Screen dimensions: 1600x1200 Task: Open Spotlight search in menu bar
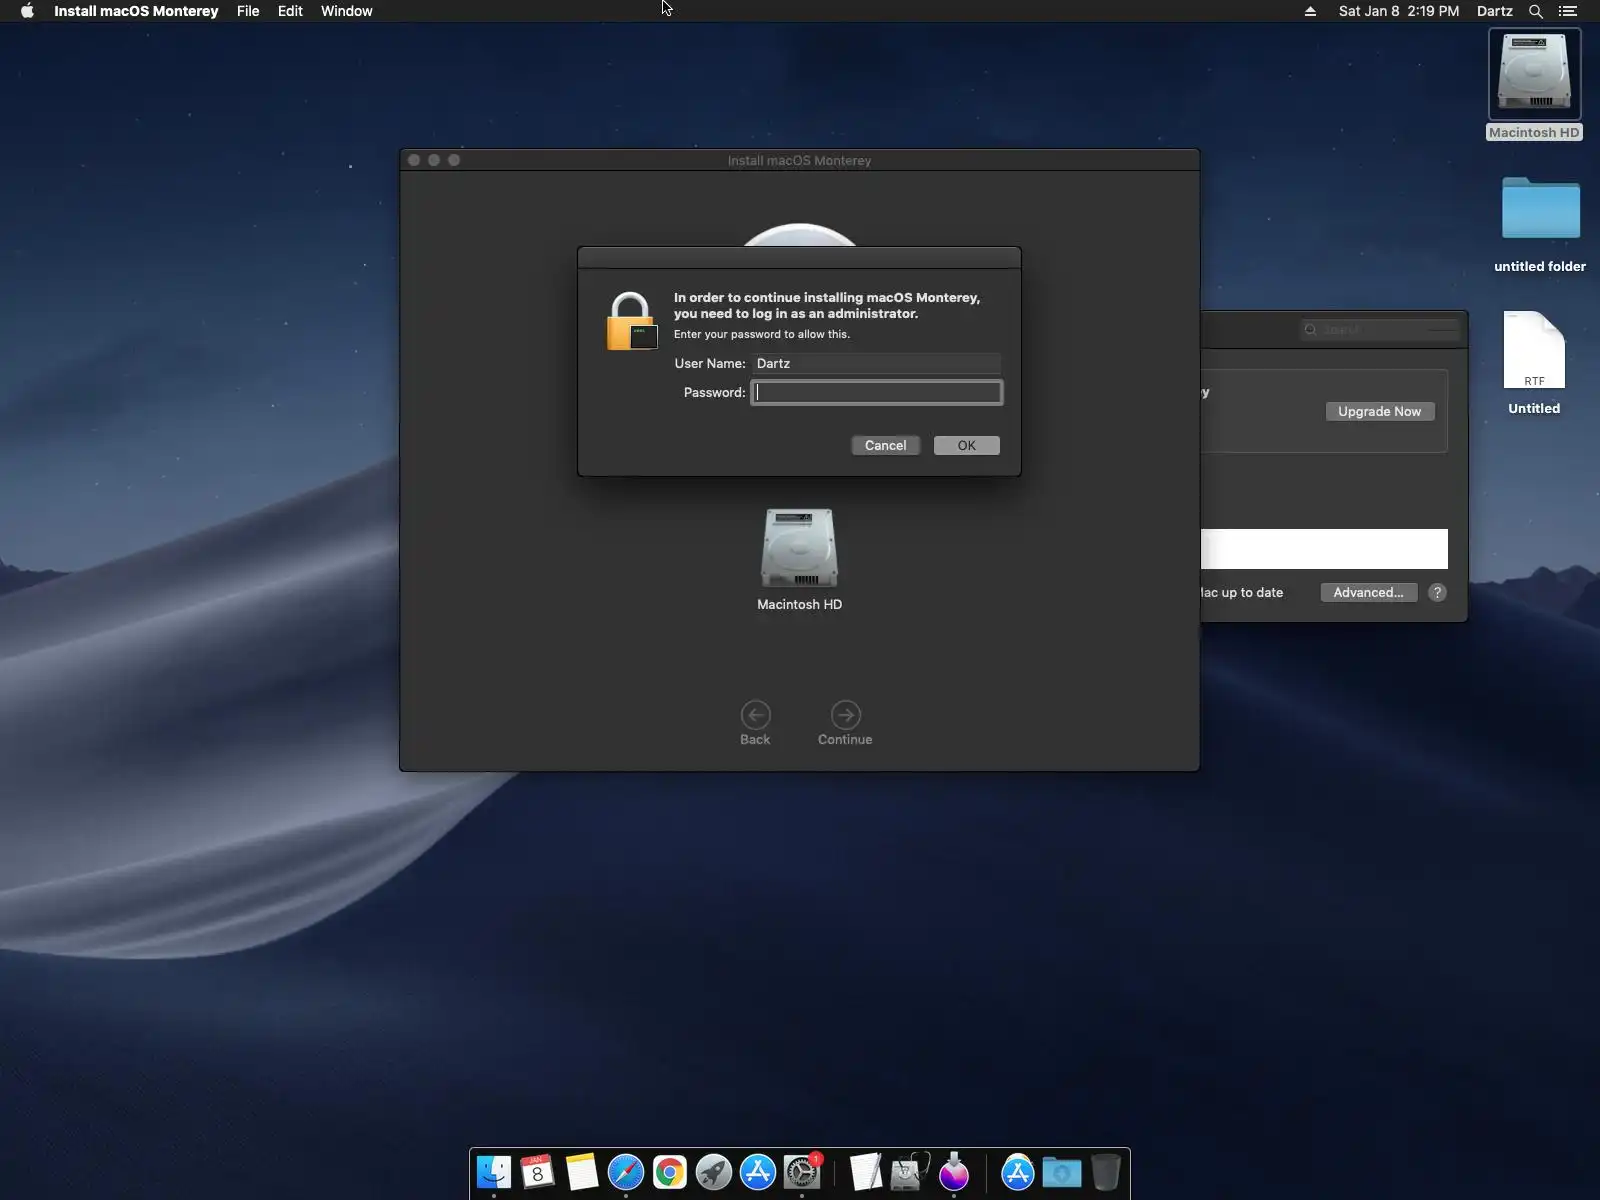pos(1536,11)
